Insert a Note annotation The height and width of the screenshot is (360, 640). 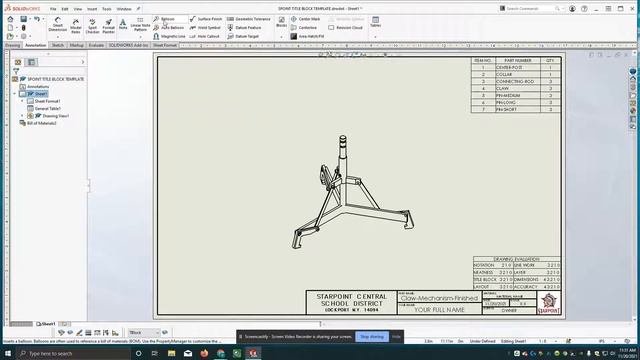point(123,24)
